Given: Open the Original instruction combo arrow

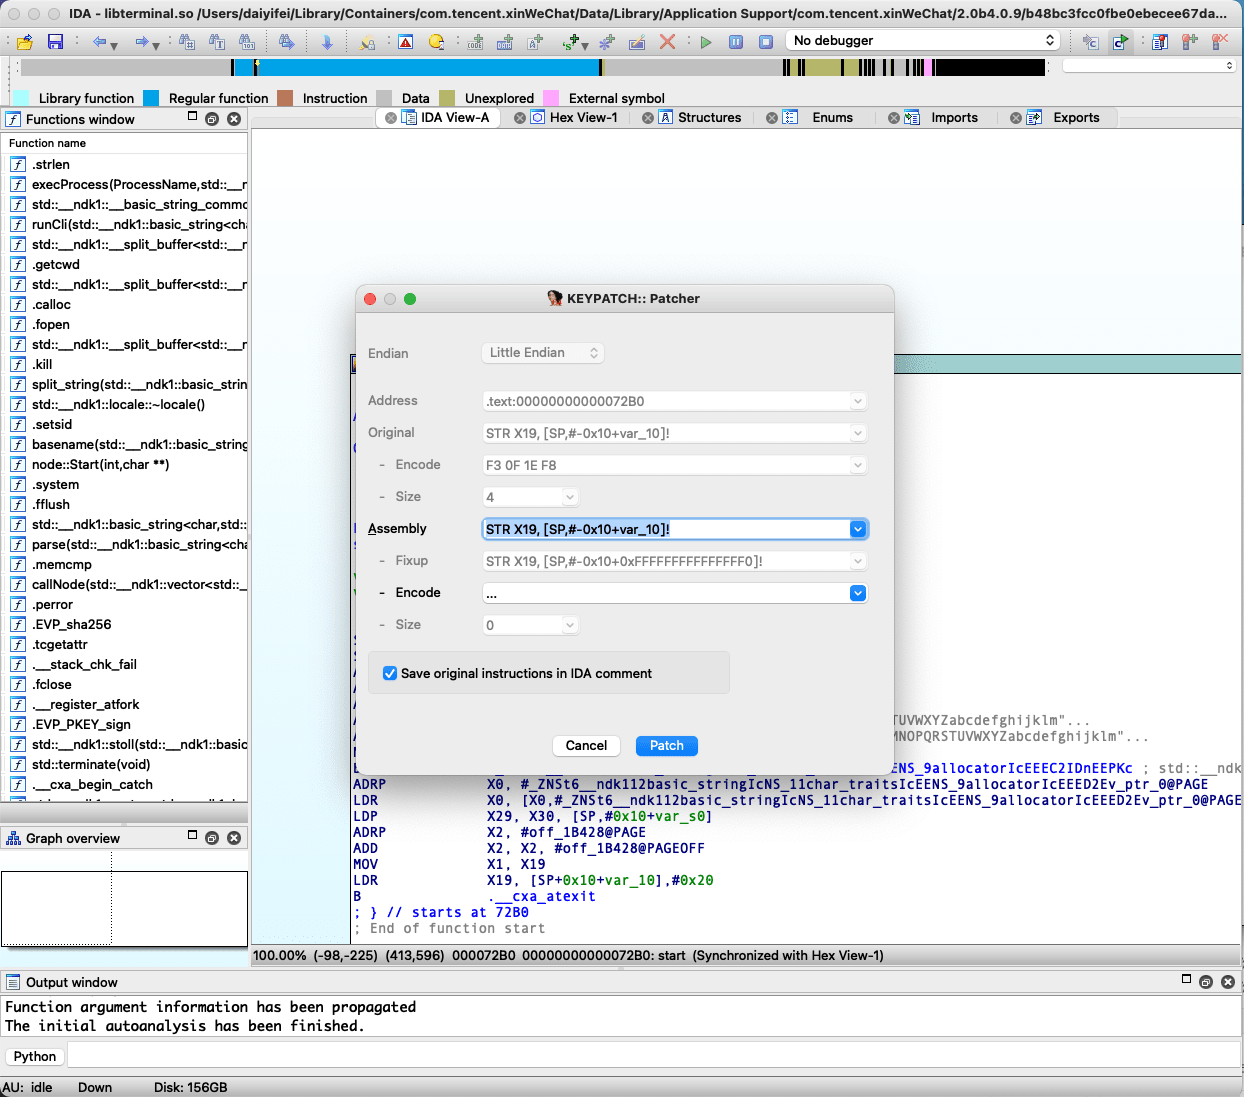Looking at the screenshot, I should coord(858,433).
